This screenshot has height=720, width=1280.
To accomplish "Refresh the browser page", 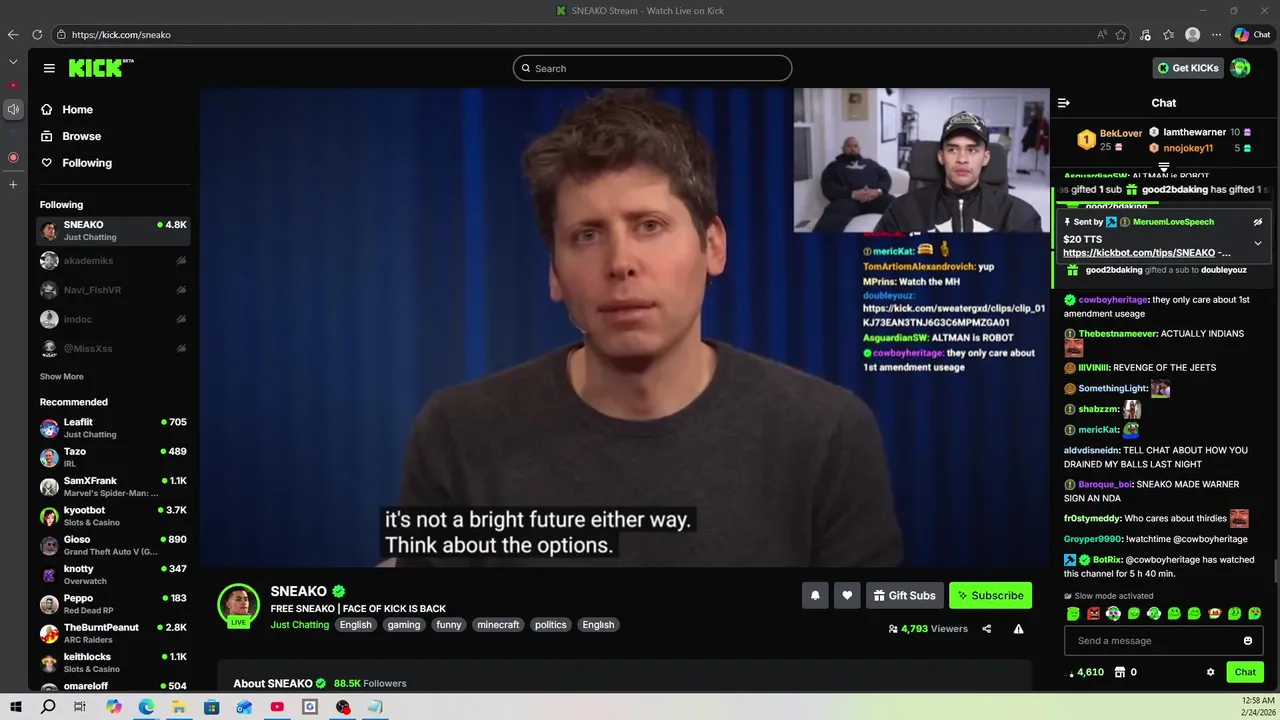I will (x=37, y=34).
